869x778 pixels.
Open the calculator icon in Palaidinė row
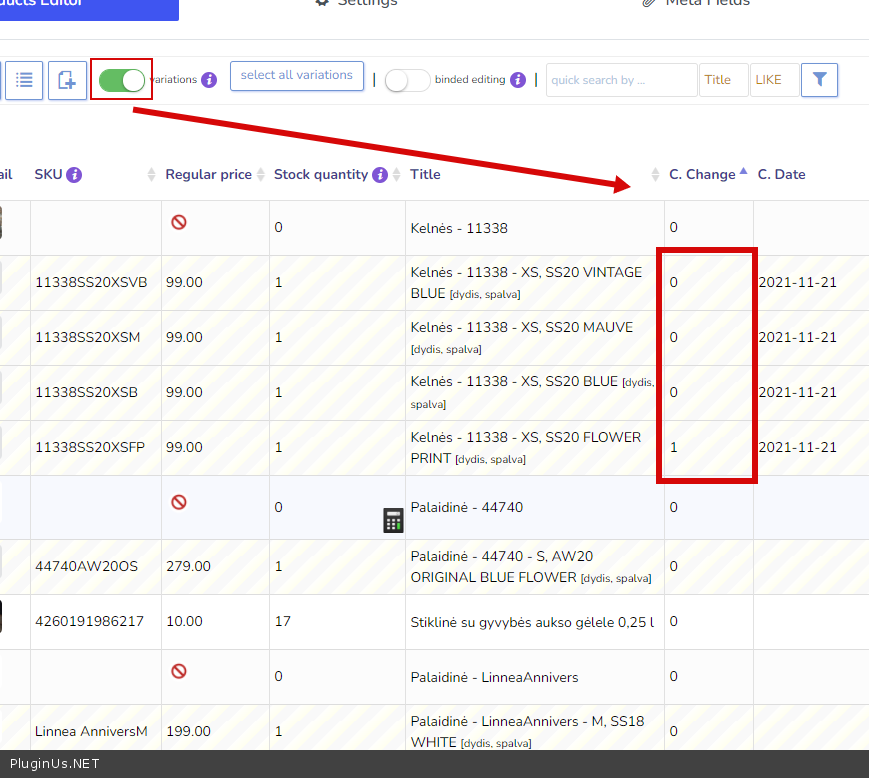click(x=393, y=520)
